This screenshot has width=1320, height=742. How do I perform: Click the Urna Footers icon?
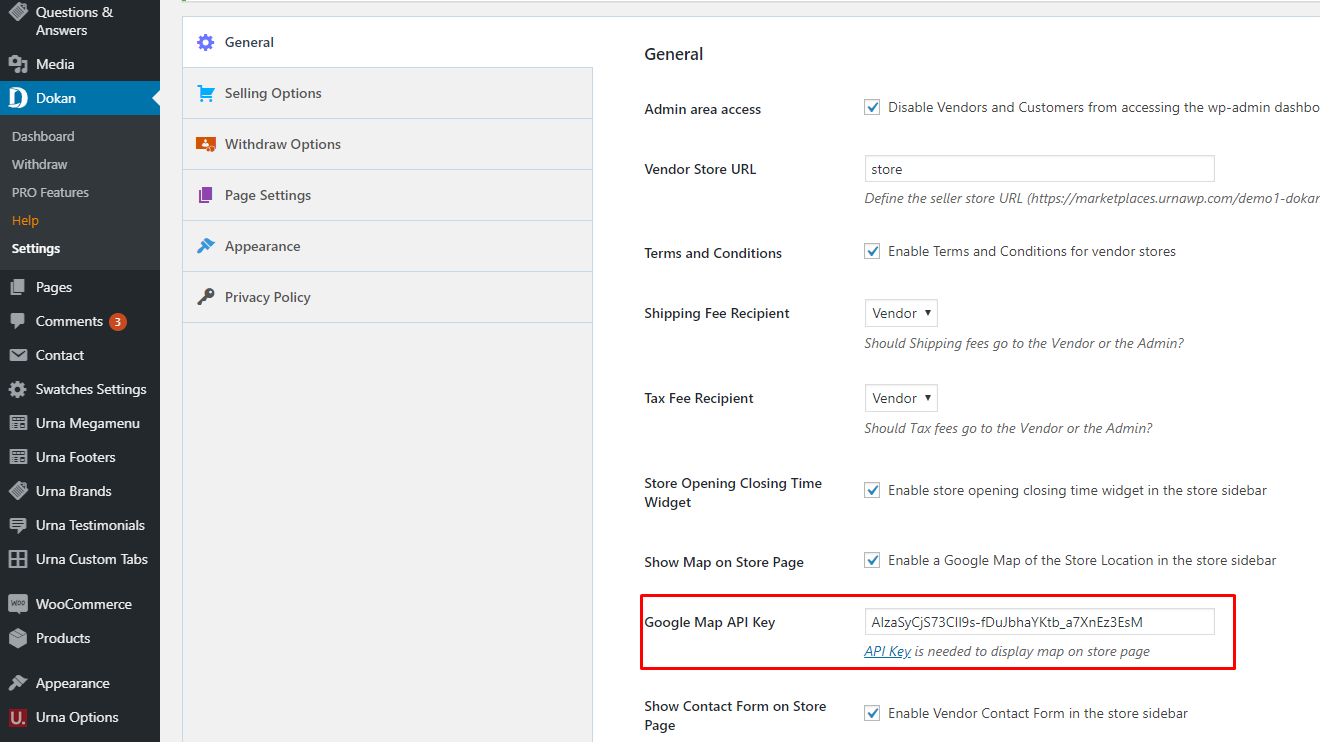coord(18,457)
